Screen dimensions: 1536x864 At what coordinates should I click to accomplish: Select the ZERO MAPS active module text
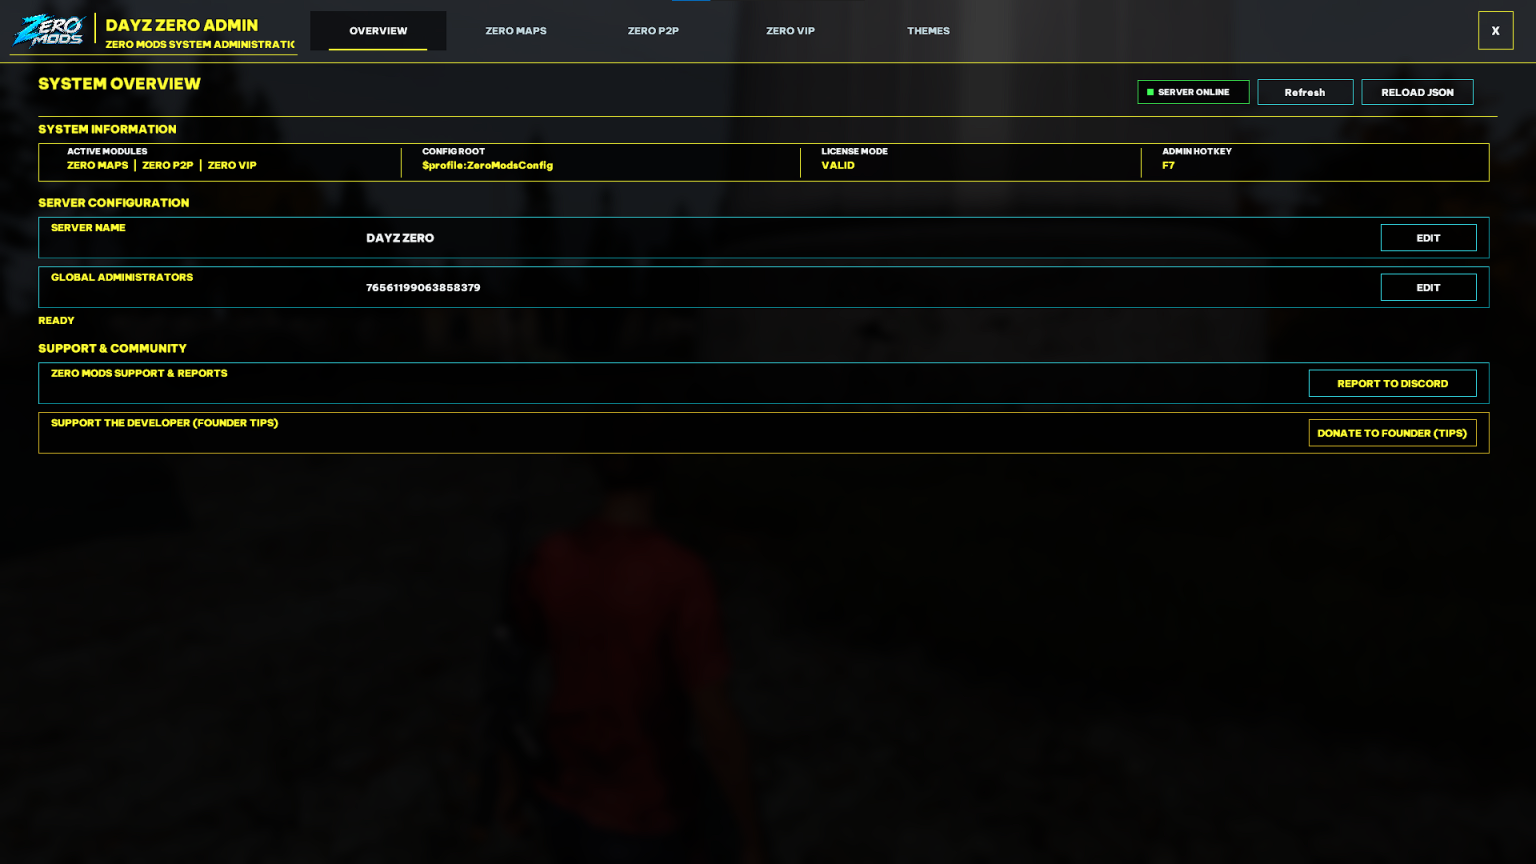[x=98, y=165]
